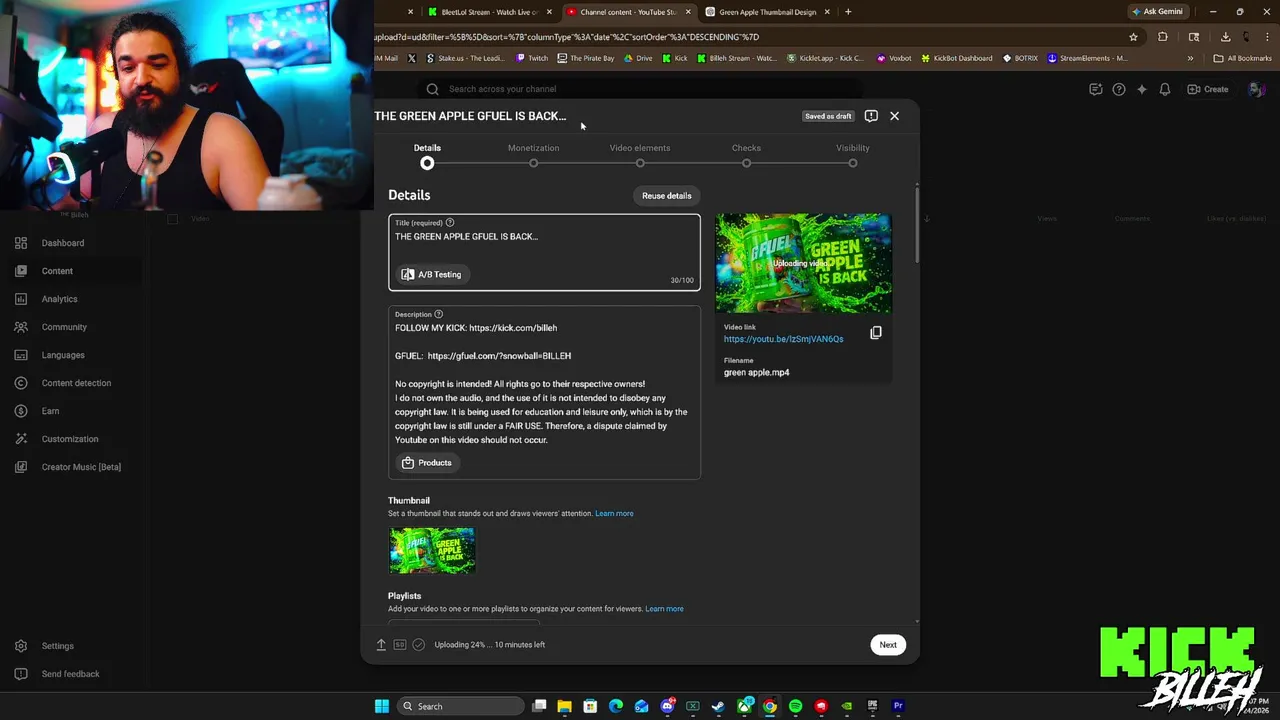Click the video preview player

pos(803,263)
